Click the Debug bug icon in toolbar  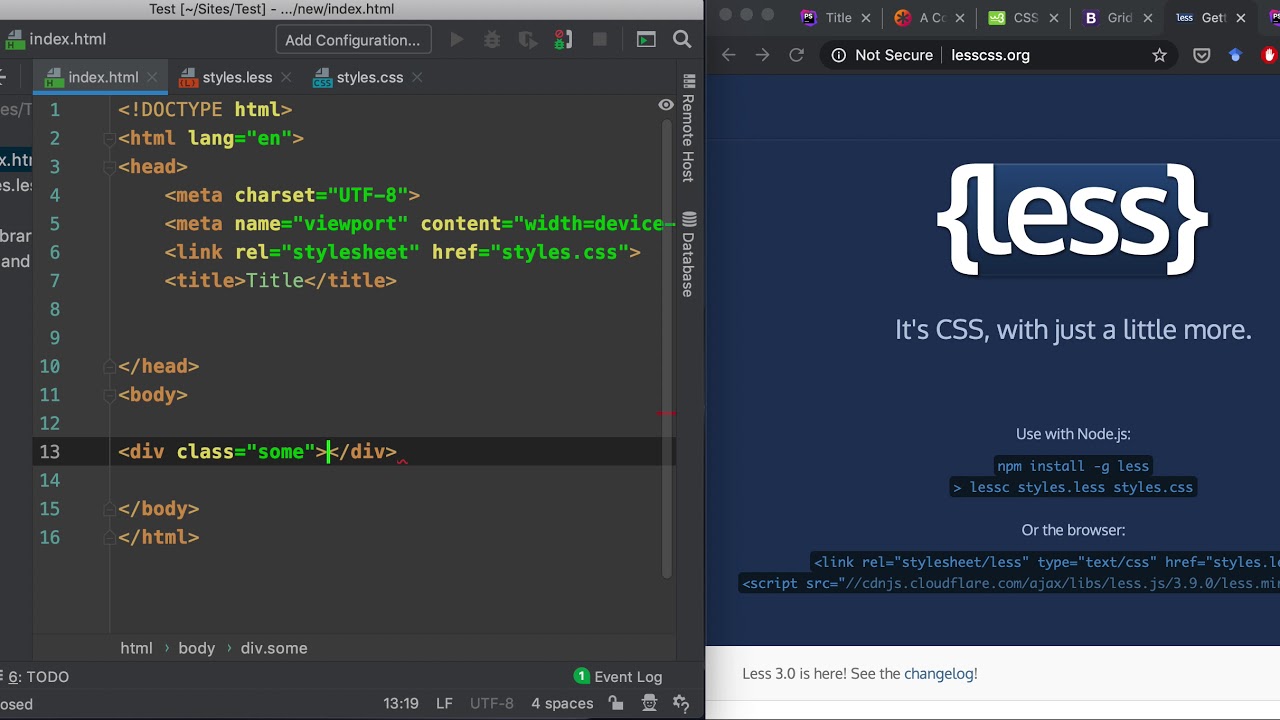(492, 40)
